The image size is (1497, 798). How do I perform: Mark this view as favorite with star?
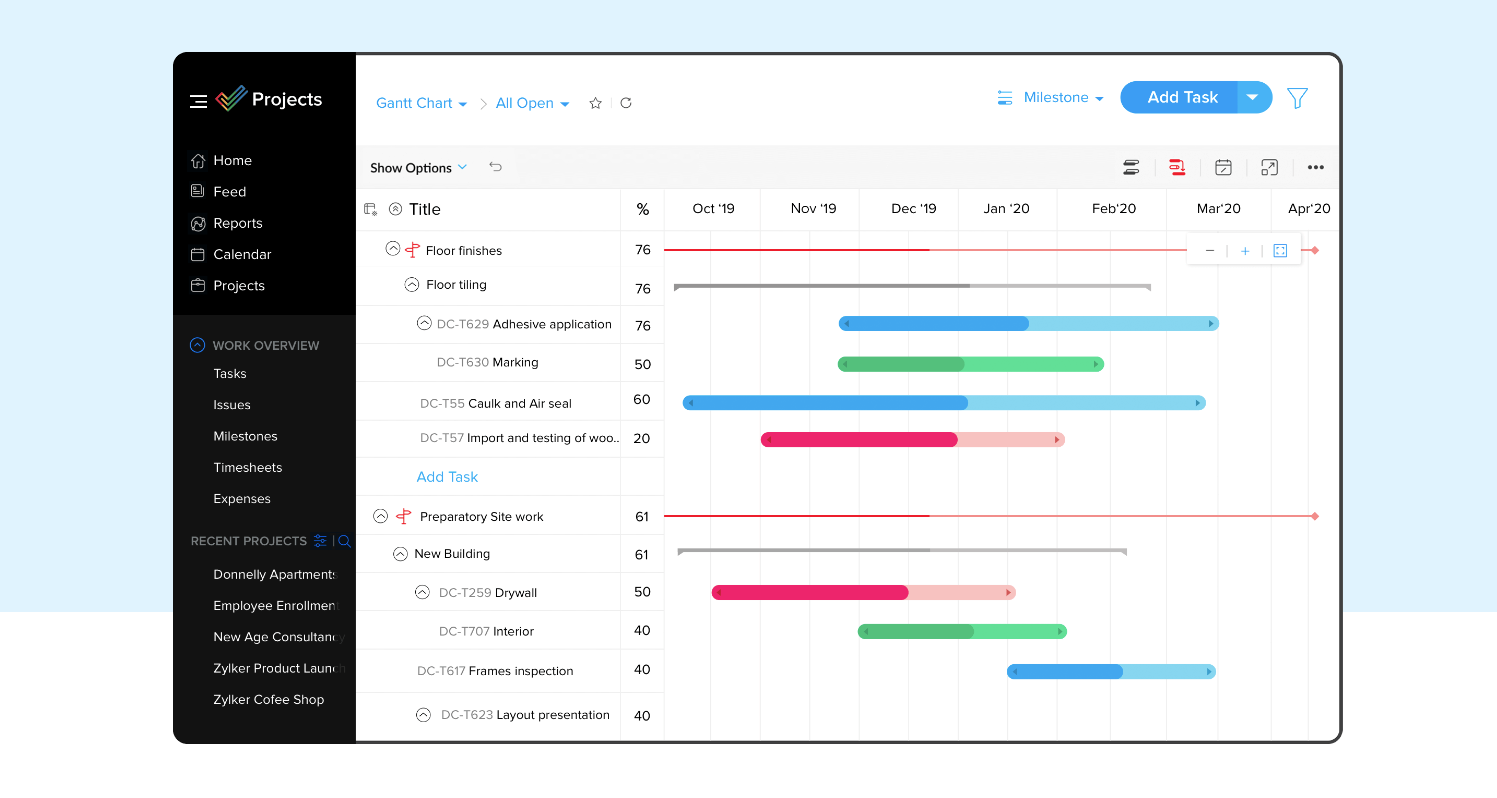[596, 103]
